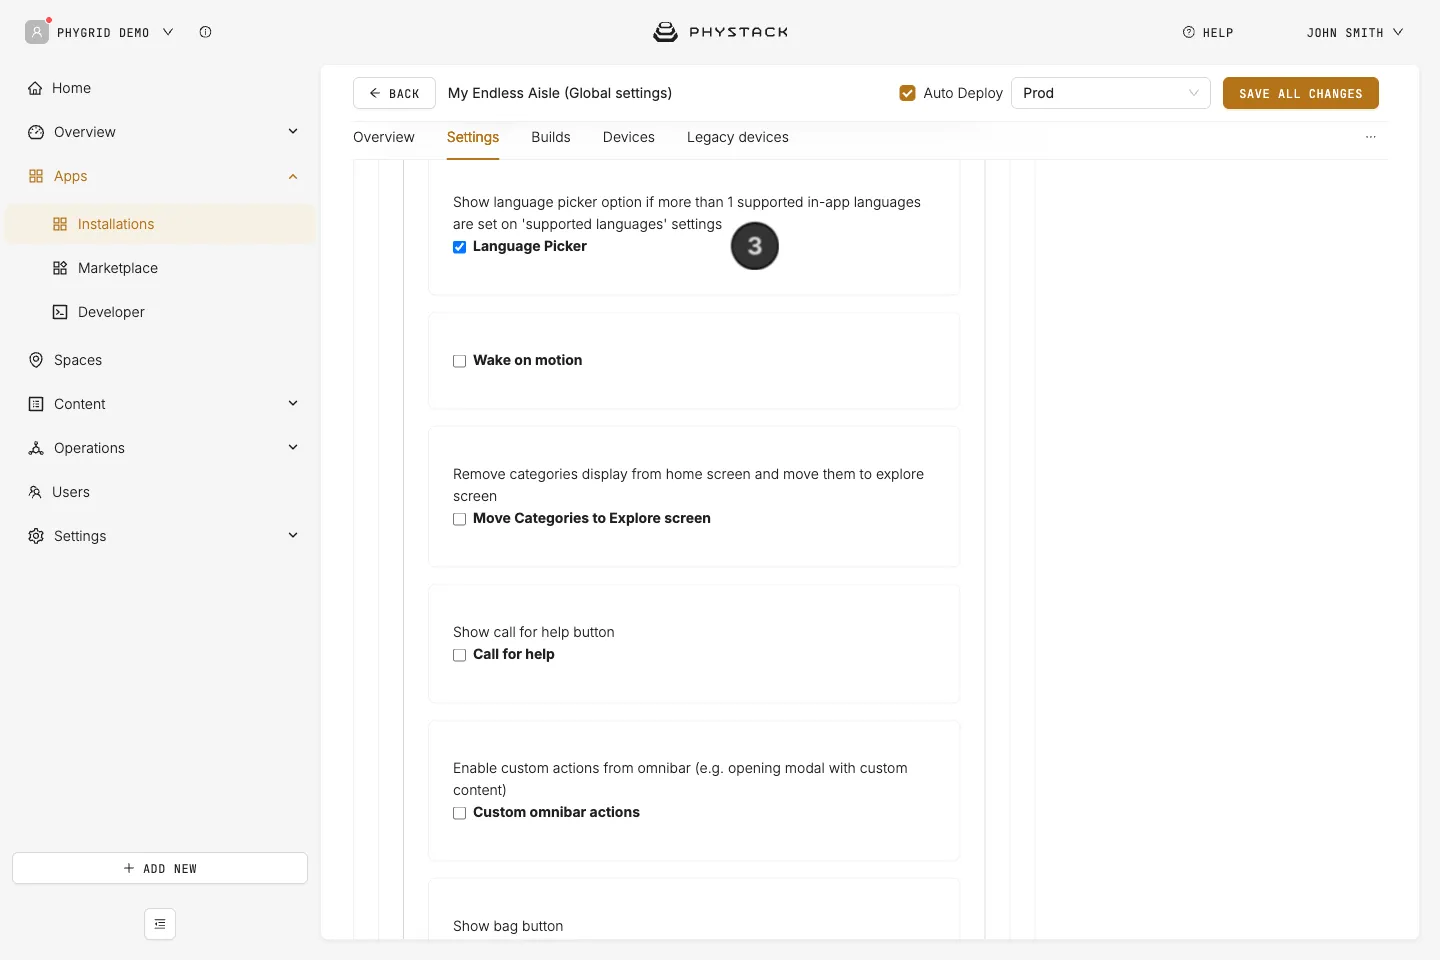Uncheck the Language Picker checkbox
This screenshot has height=960, width=1440.
[x=460, y=247]
